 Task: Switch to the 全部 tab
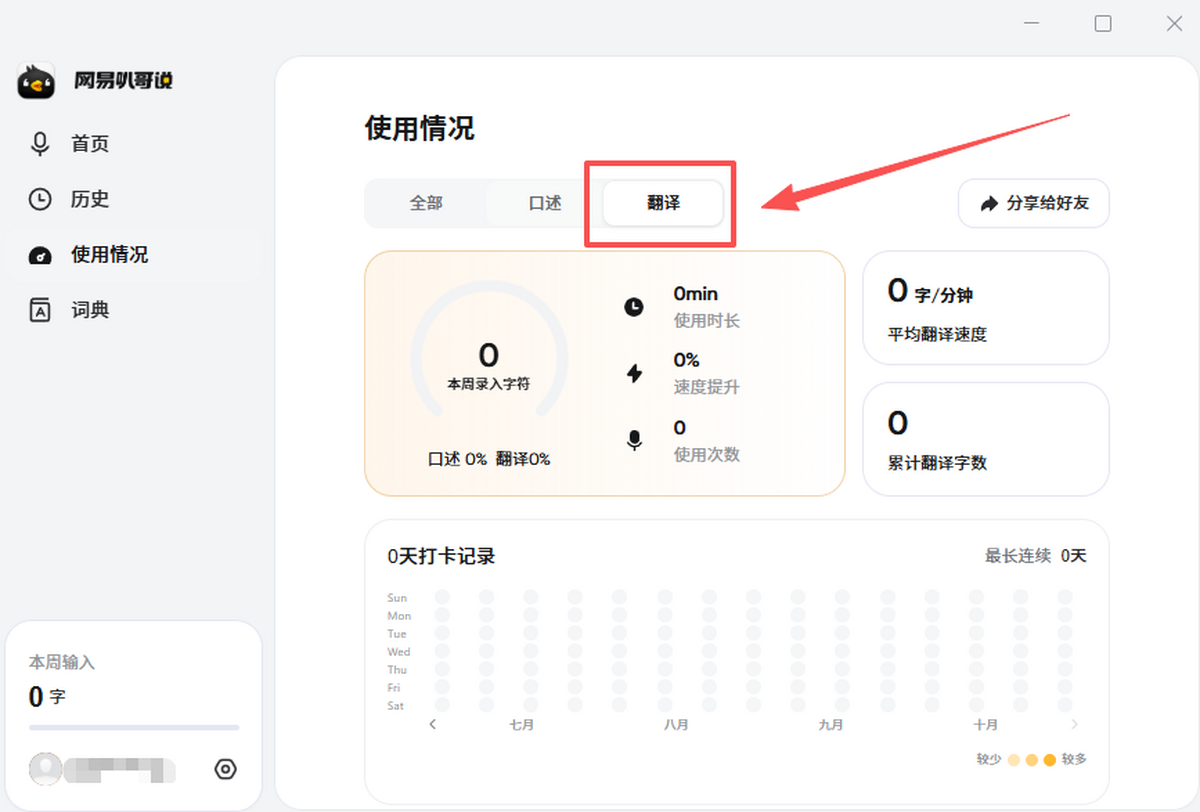click(x=426, y=203)
